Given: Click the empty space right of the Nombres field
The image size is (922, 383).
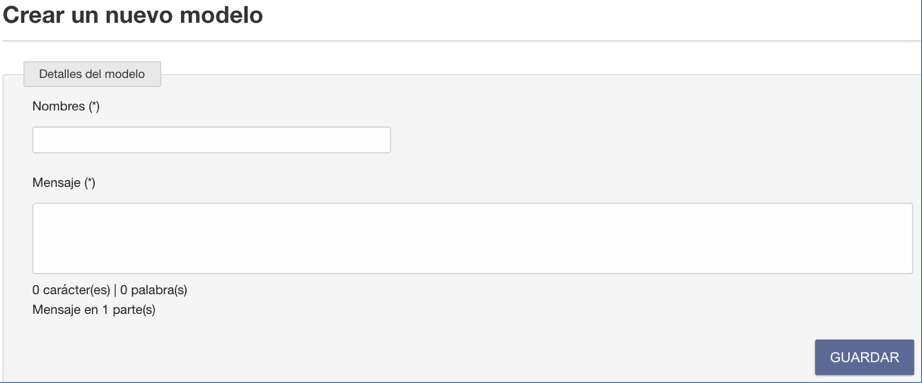Looking at the screenshot, I should [647, 140].
